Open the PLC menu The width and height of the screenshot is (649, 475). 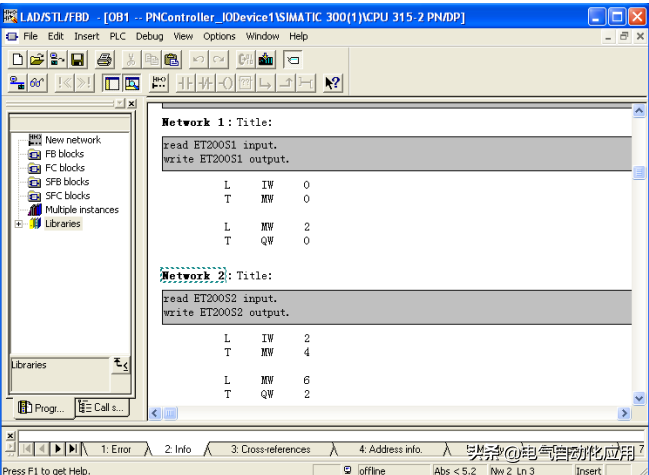pos(118,36)
